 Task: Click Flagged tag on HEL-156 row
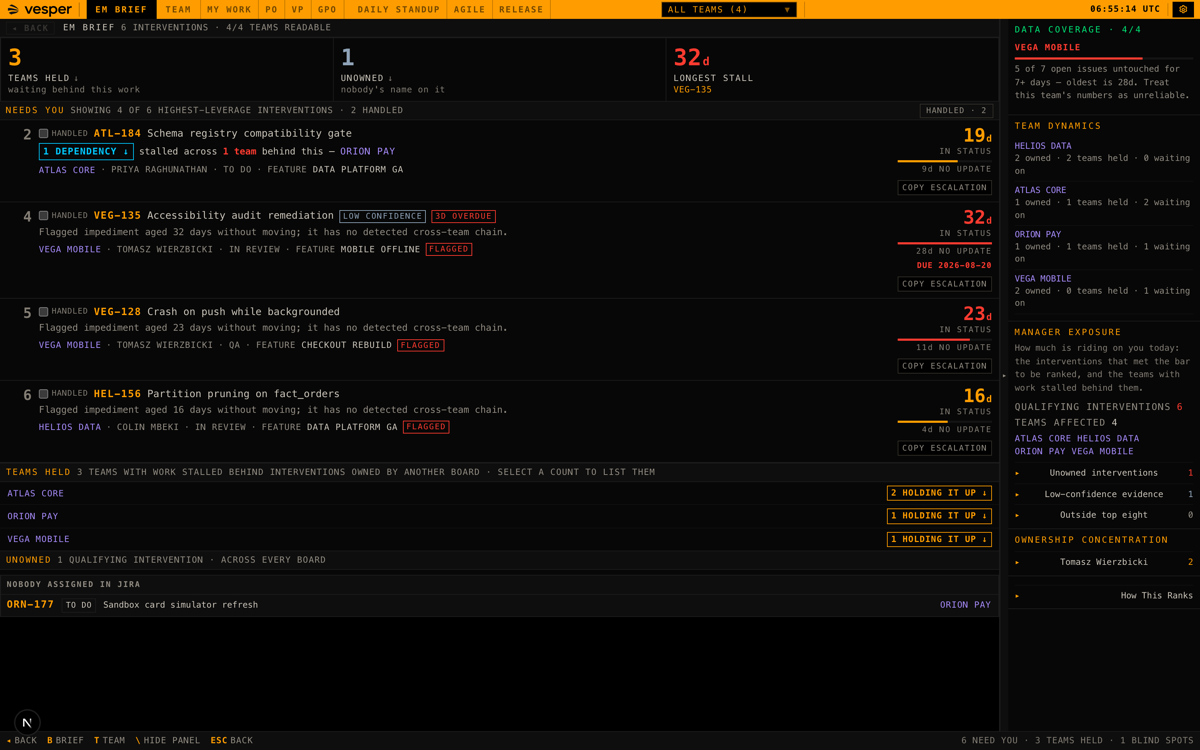(x=426, y=427)
